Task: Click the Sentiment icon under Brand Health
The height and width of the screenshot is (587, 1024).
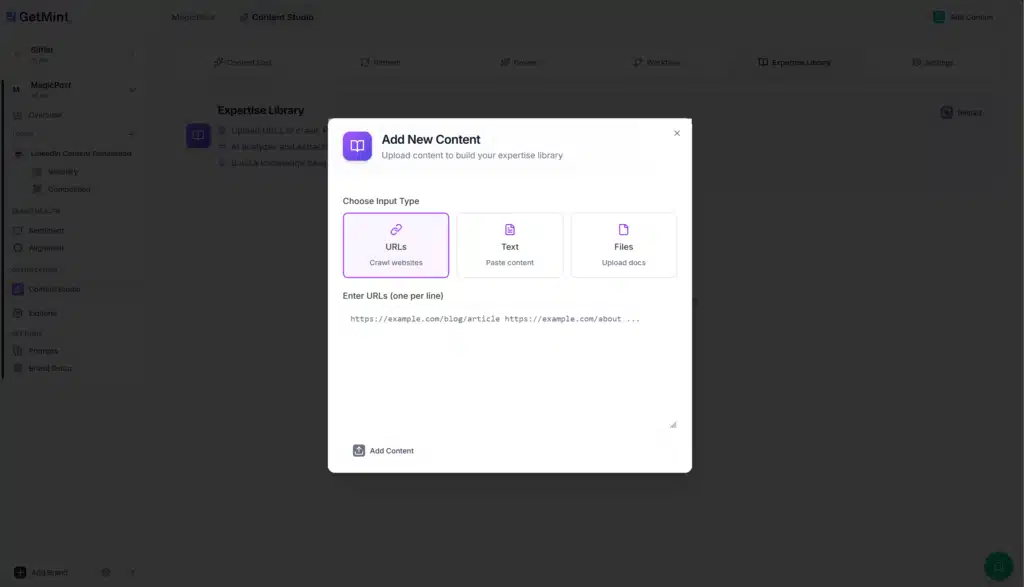Action: coord(20,230)
